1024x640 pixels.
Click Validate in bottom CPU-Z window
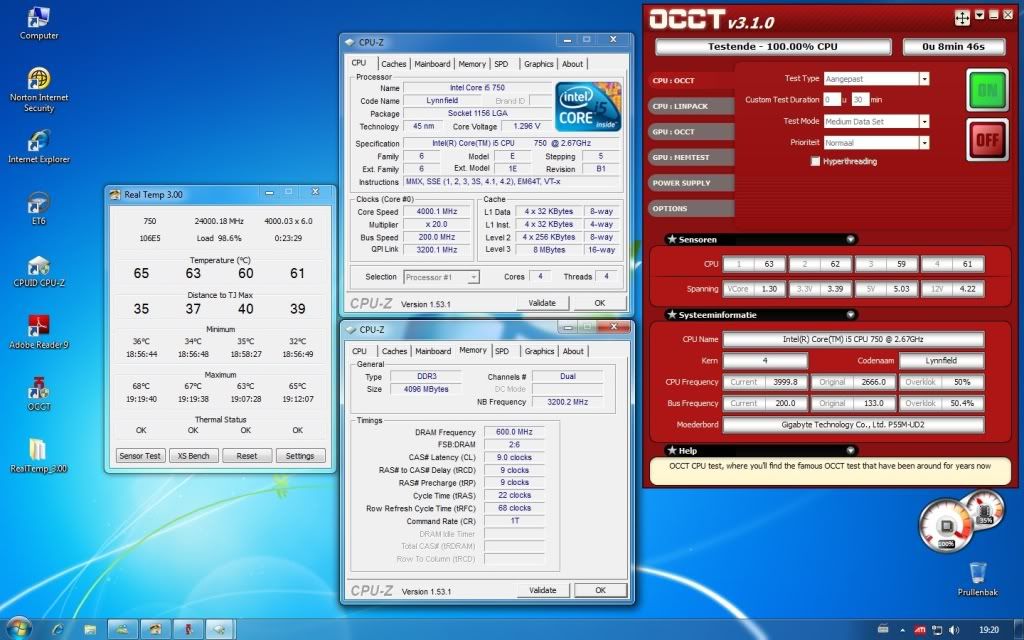(543, 590)
